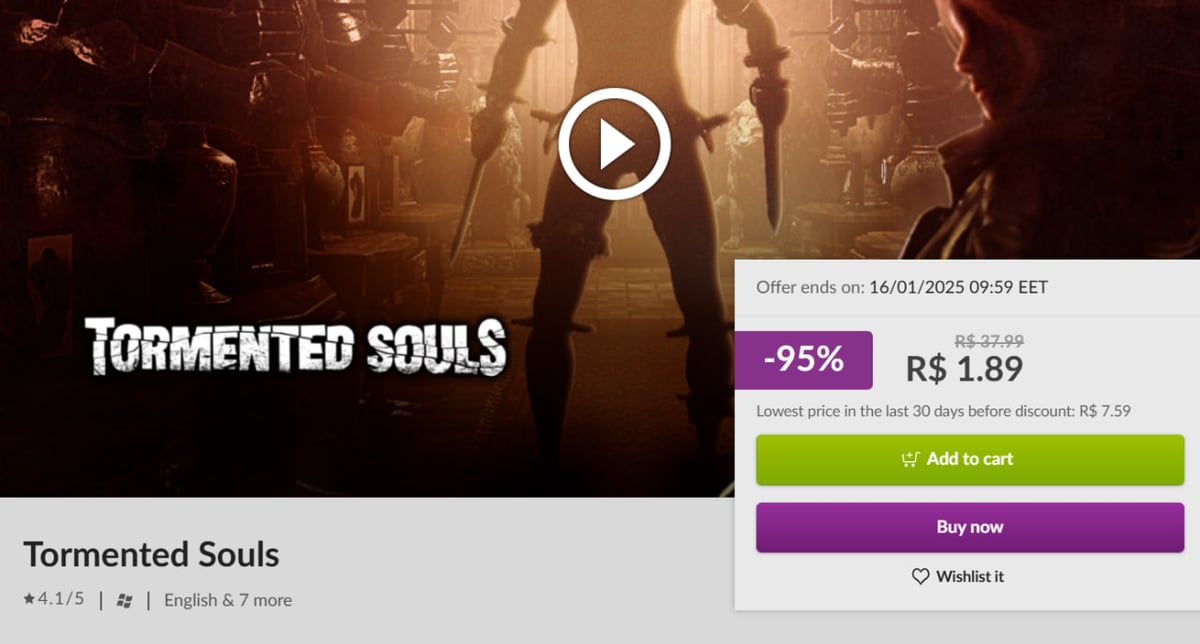Purchase the game with Buy now
The width and height of the screenshot is (1200, 644).
click(970, 527)
